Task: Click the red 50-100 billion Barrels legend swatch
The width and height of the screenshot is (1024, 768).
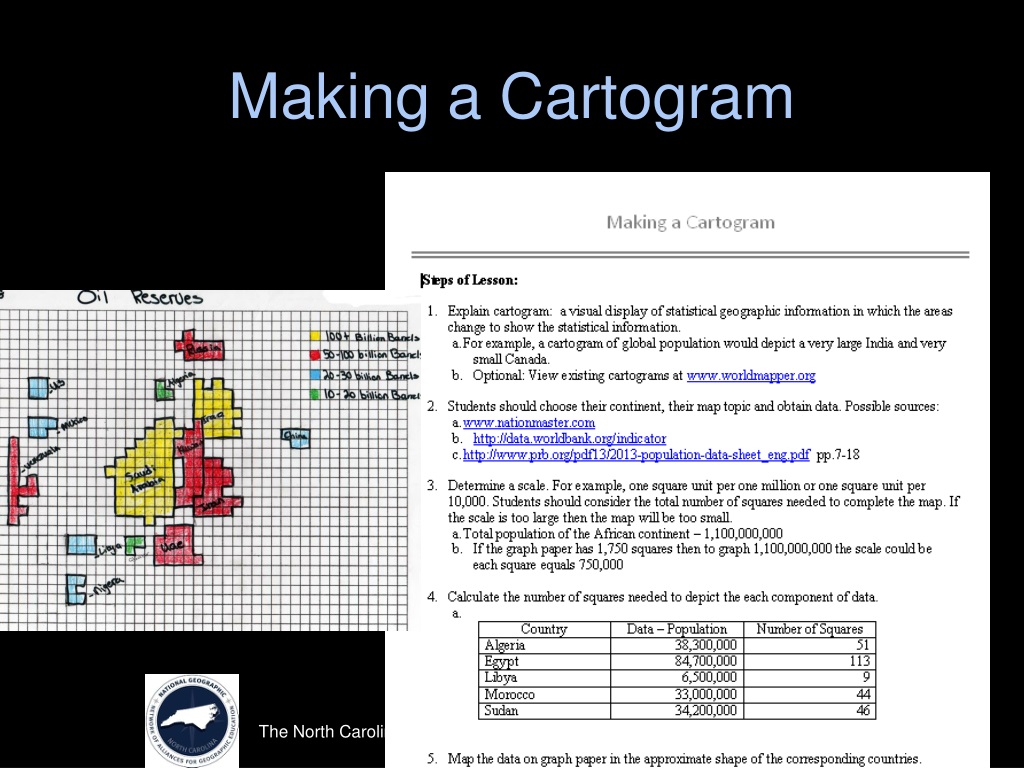Action: click(x=315, y=355)
